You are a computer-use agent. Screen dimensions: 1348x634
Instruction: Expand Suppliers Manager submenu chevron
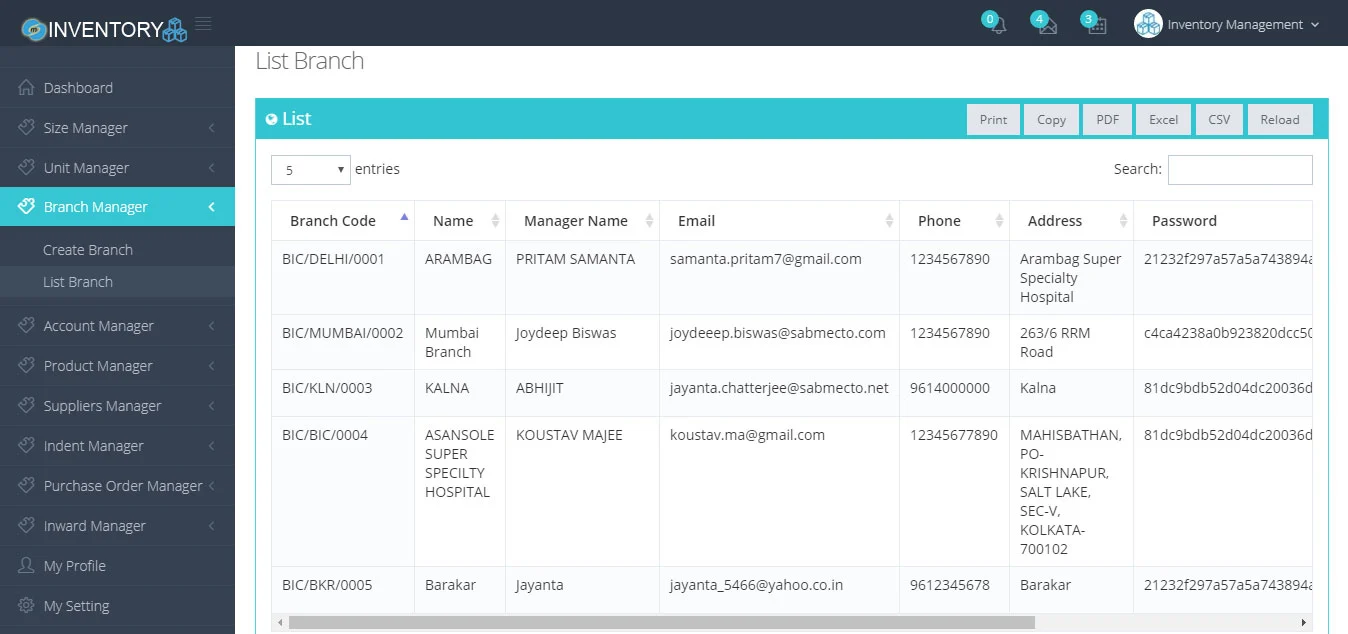click(212, 406)
